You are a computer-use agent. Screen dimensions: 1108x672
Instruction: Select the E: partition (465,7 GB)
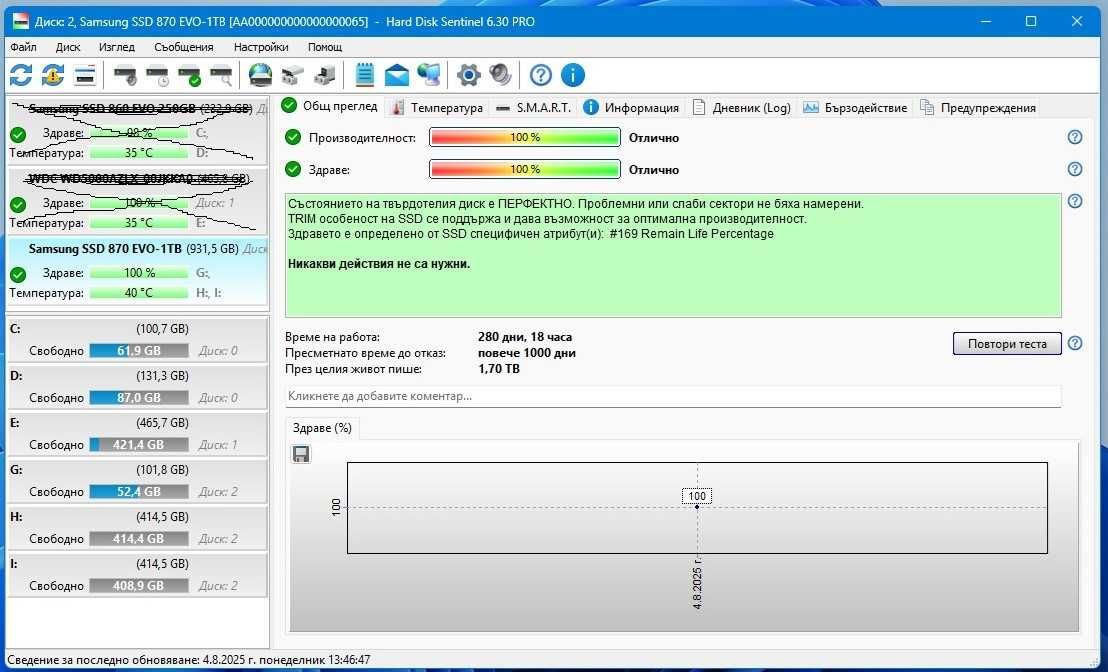(x=138, y=434)
